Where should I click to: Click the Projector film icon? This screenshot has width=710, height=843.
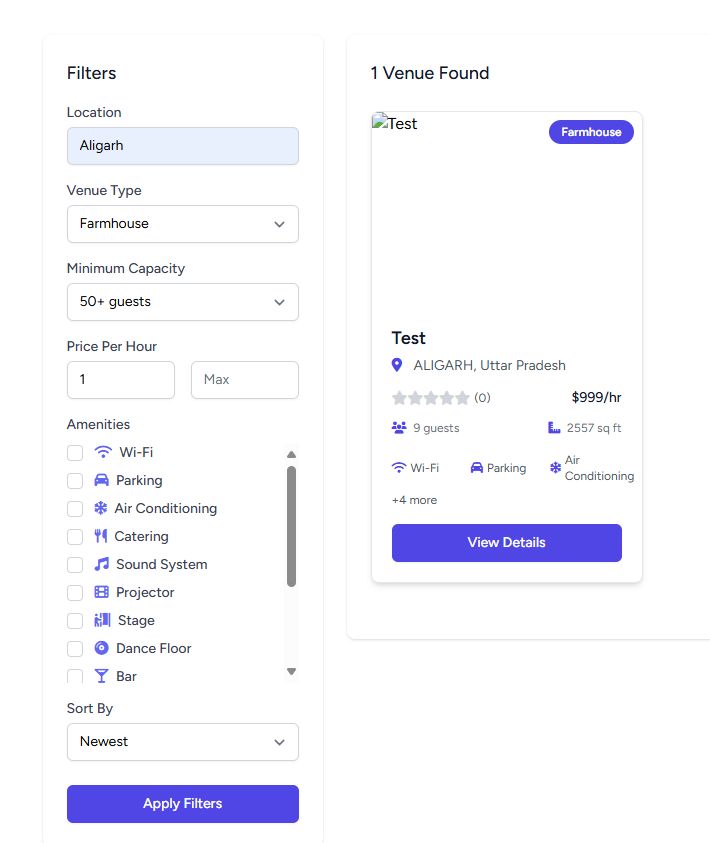click(102, 592)
